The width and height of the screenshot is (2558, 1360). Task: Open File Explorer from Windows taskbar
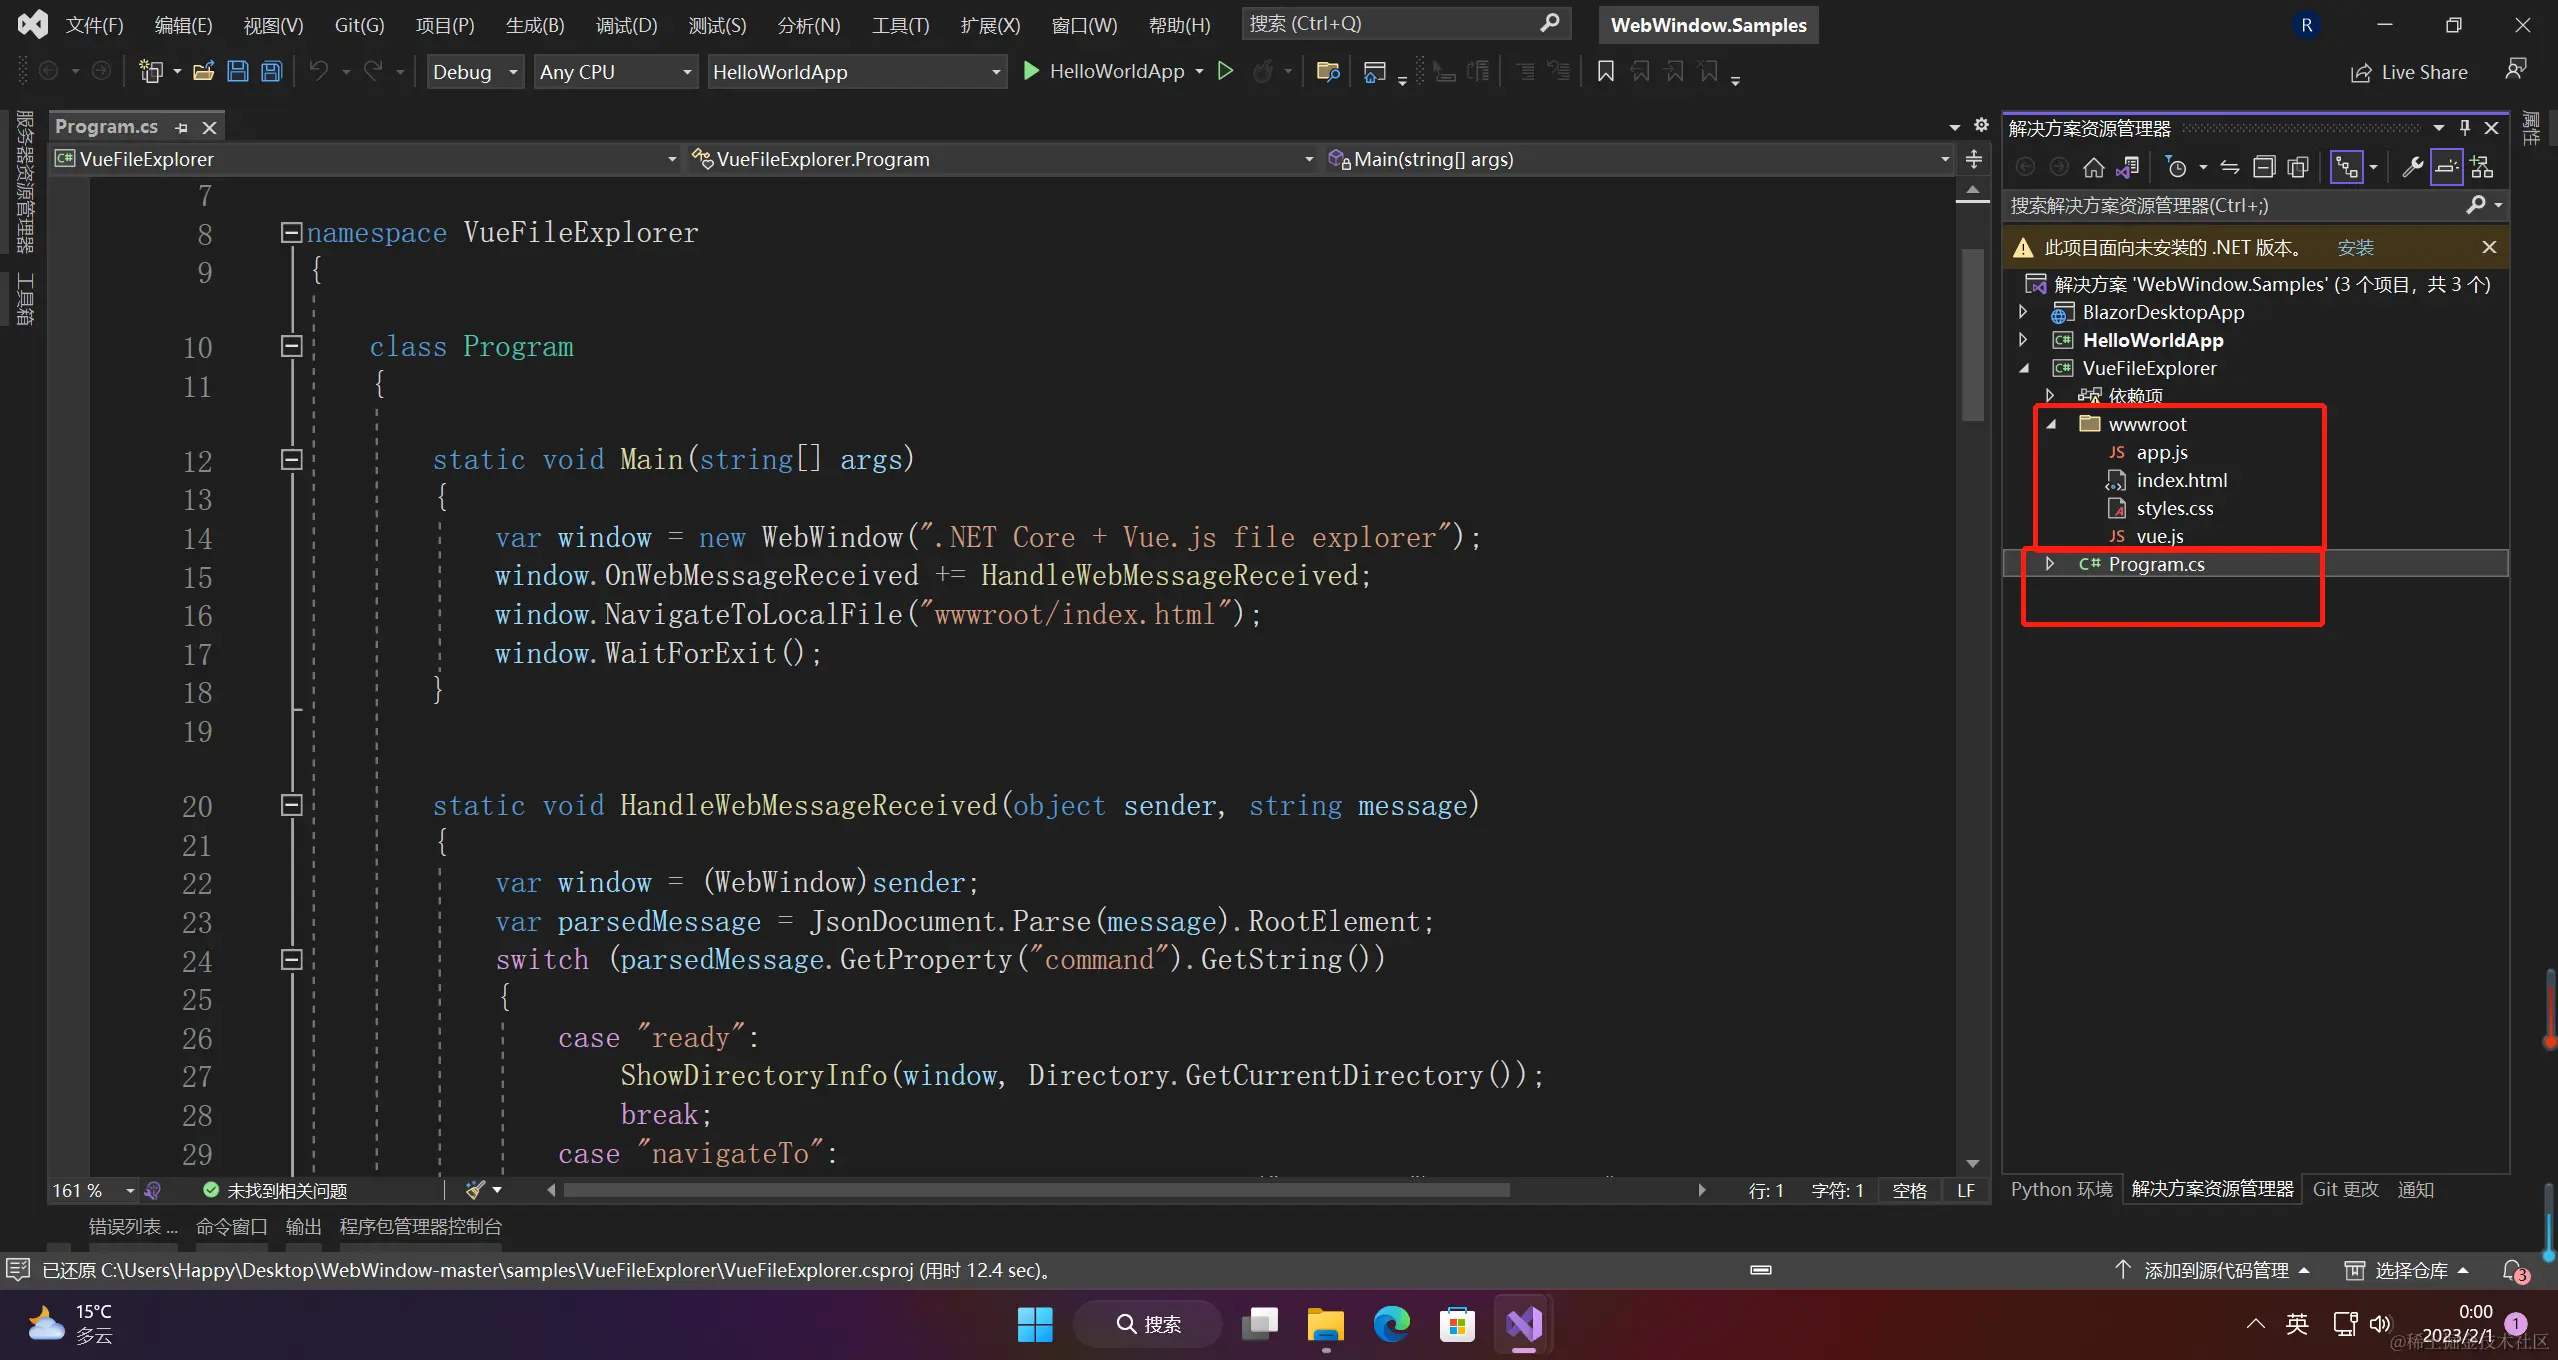click(x=1325, y=1324)
